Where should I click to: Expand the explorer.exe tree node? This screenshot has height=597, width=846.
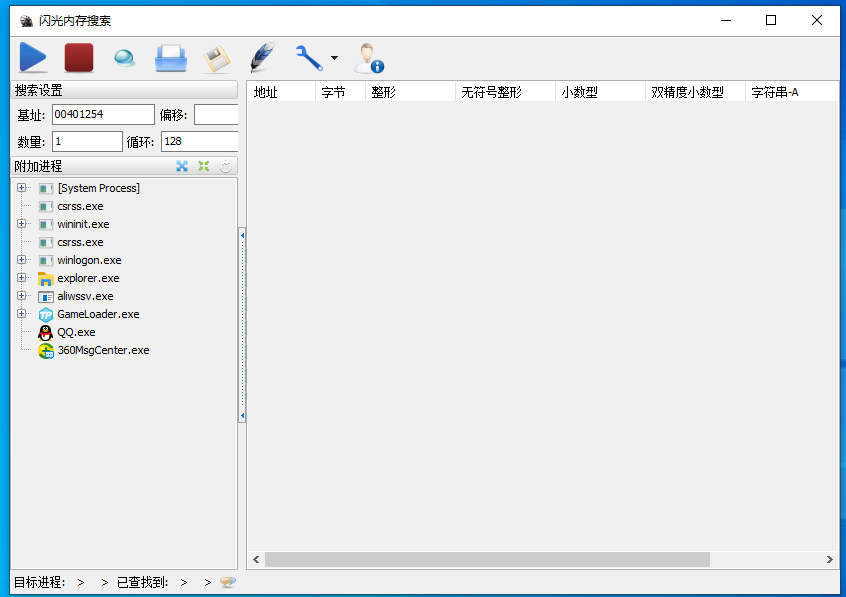coord(22,277)
